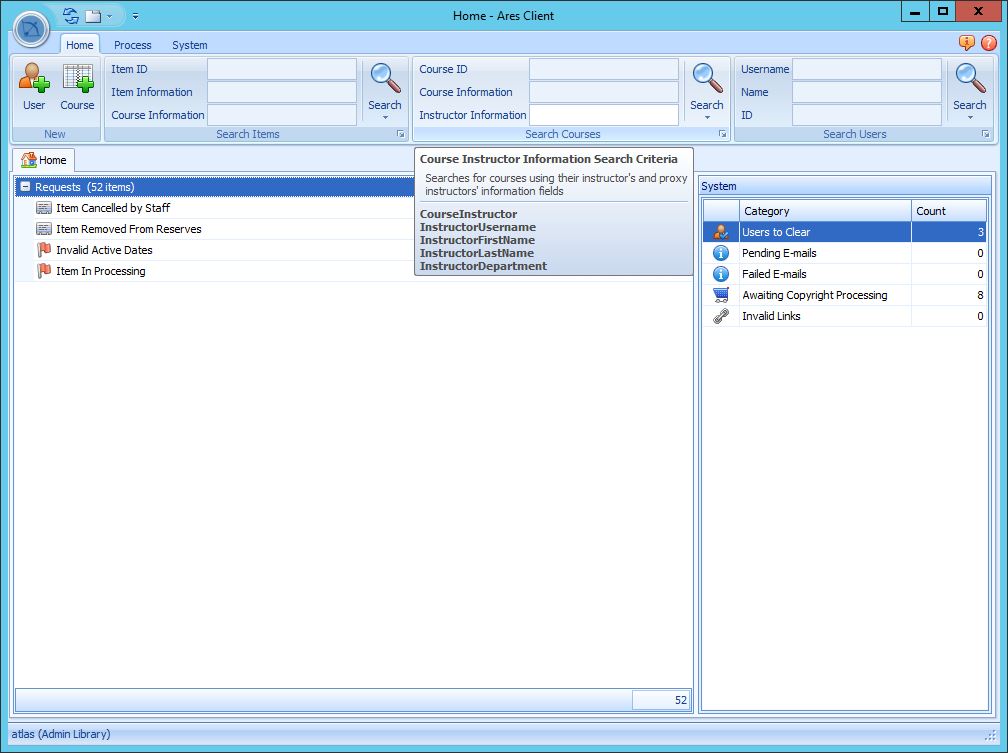Click the Search Items magnifier icon
The height and width of the screenshot is (753, 1008).
tap(385, 78)
